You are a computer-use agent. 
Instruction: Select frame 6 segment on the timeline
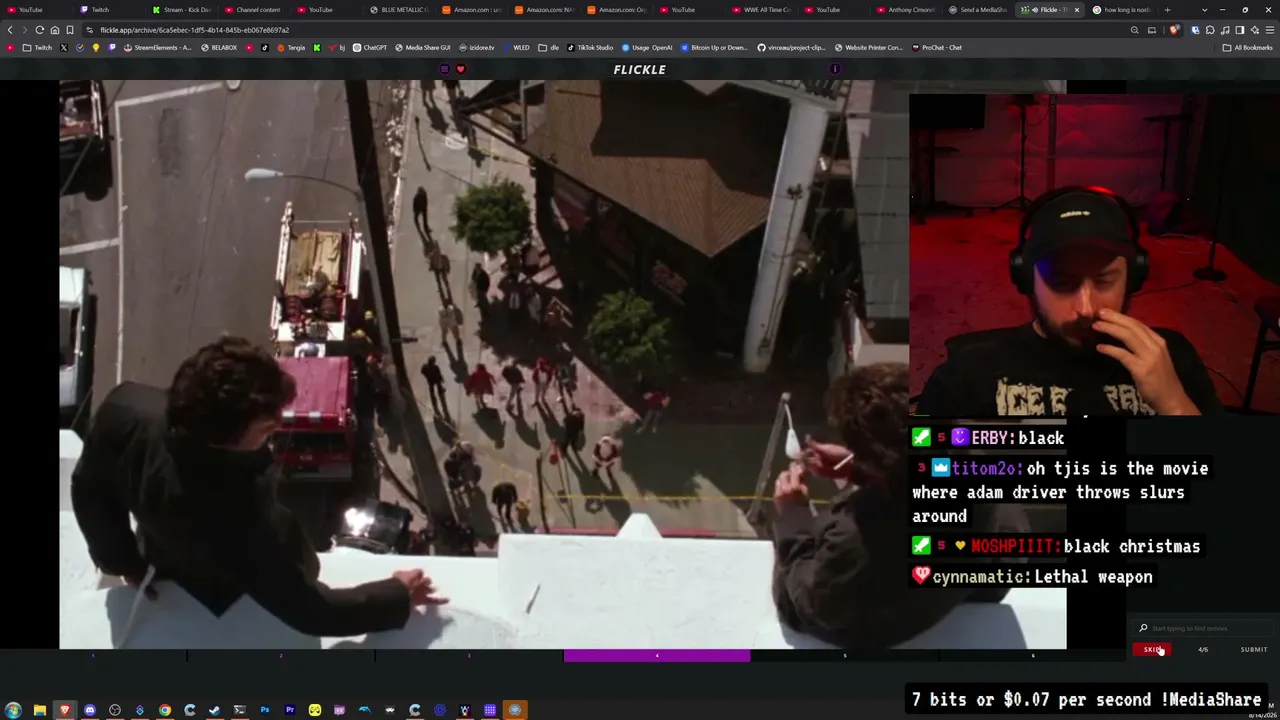pyautogui.click(x=1033, y=656)
